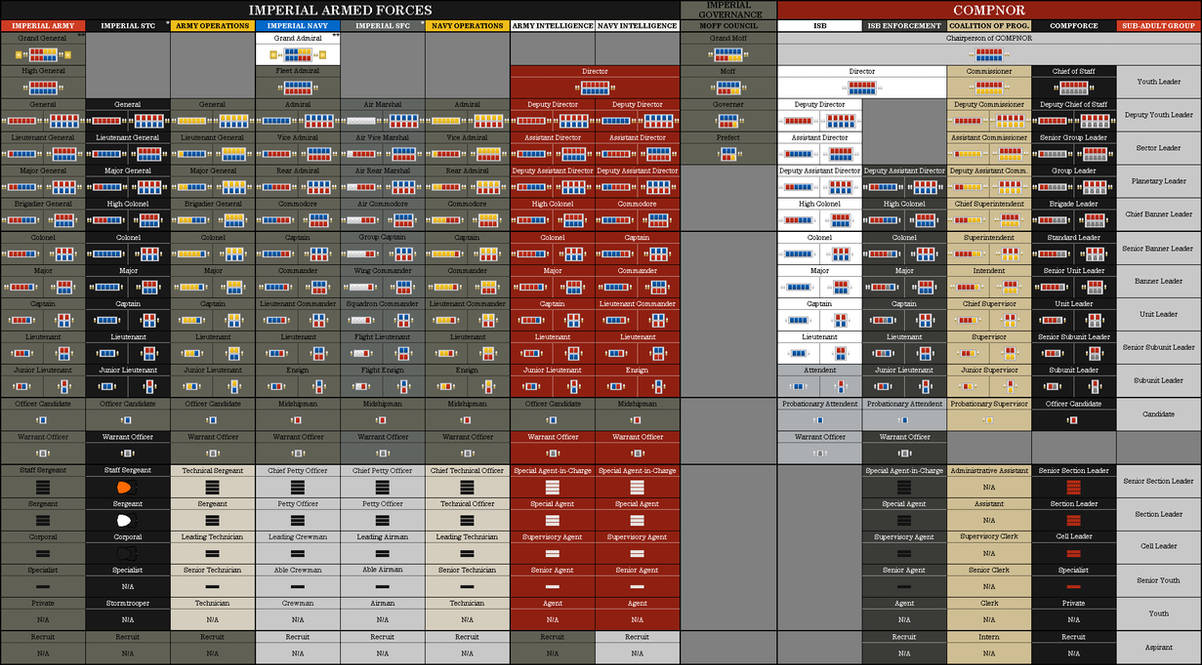The width and height of the screenshot is (1202, 665).
Task: Select the IMPERIAL GOVERNANCE title
Action: [728, 9]
